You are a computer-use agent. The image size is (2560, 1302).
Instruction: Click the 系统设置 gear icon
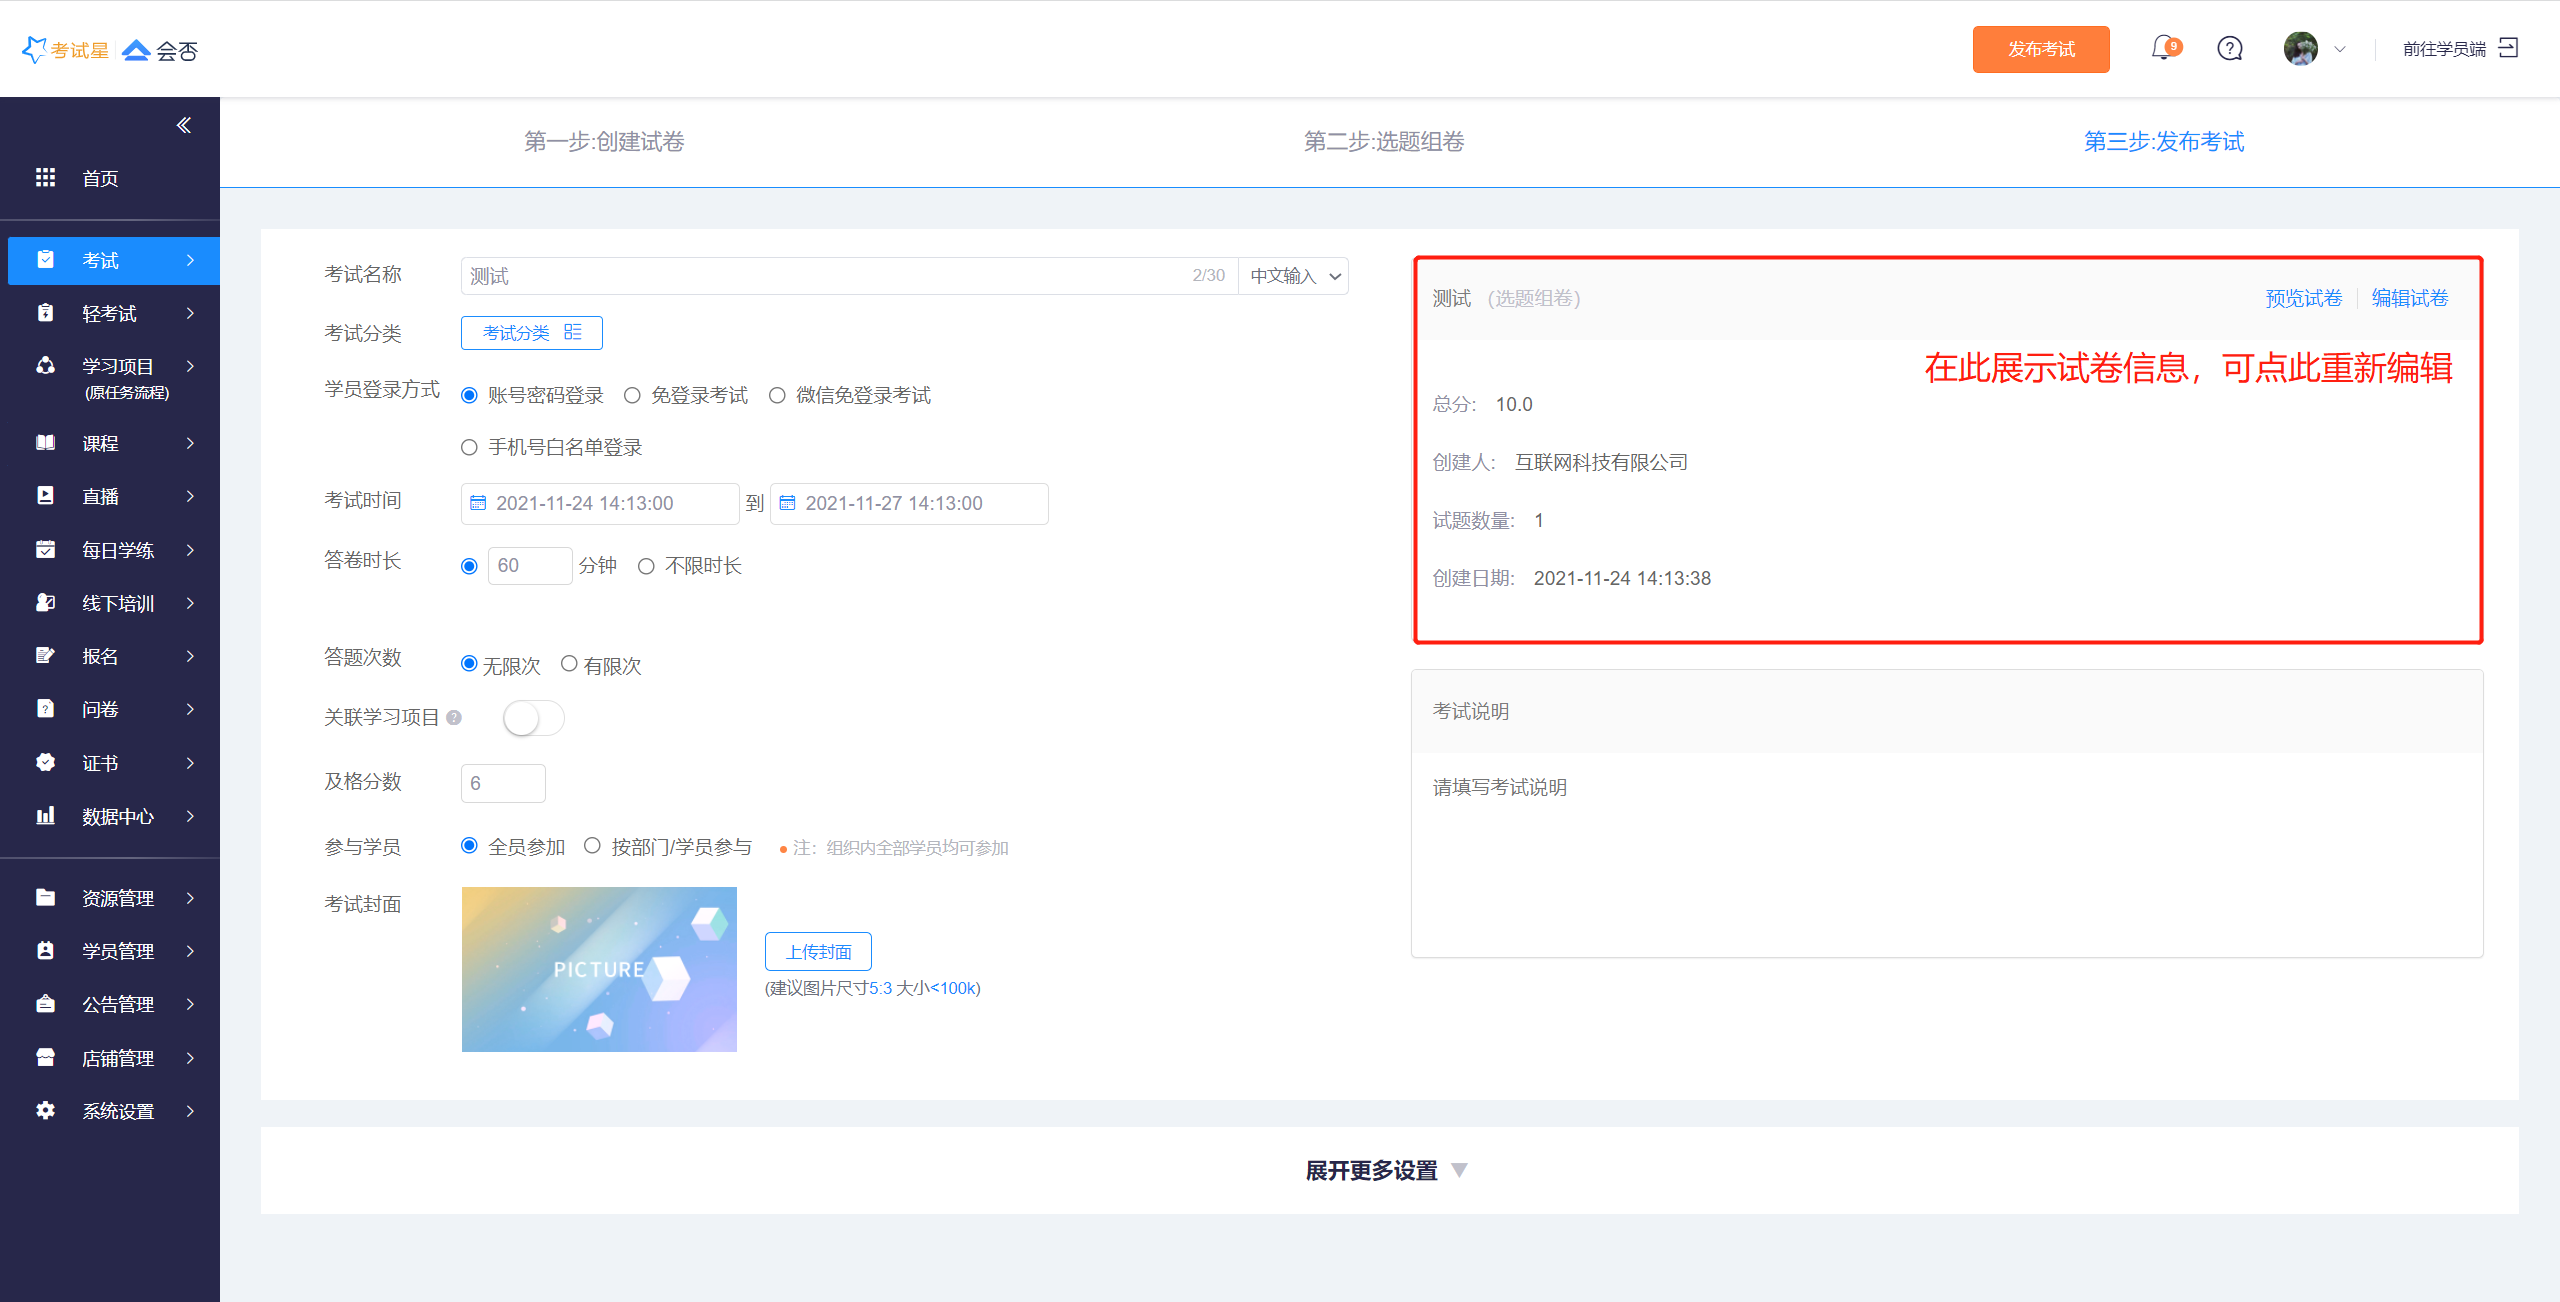pos(46,1110)
